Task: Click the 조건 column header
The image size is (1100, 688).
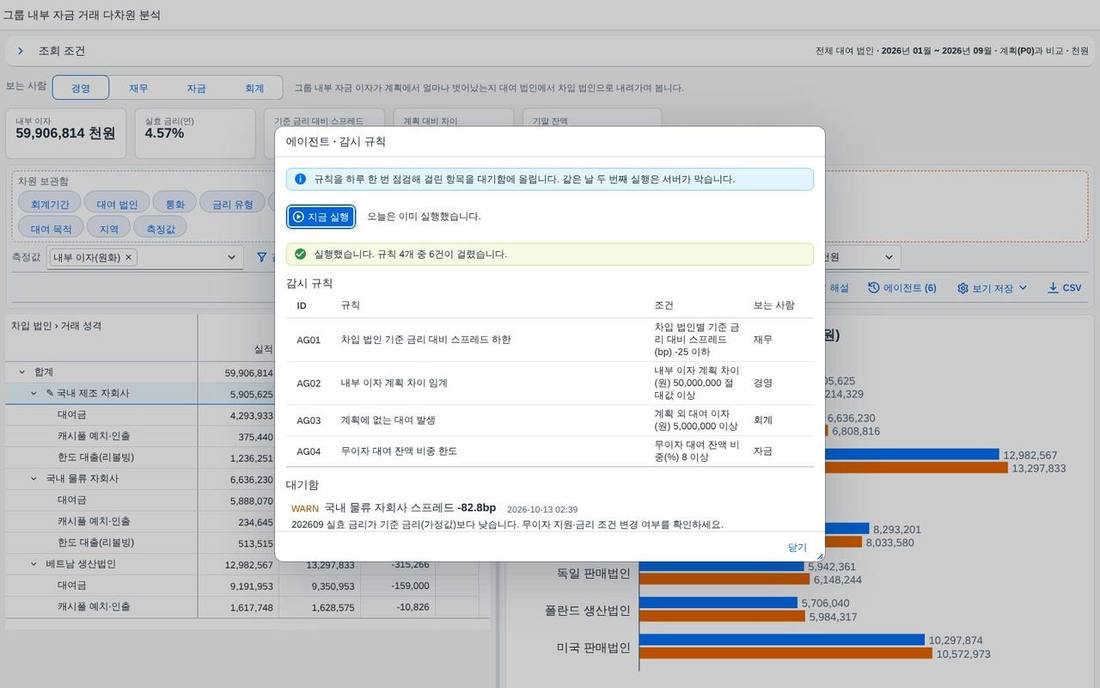Action: coord(664,305)
